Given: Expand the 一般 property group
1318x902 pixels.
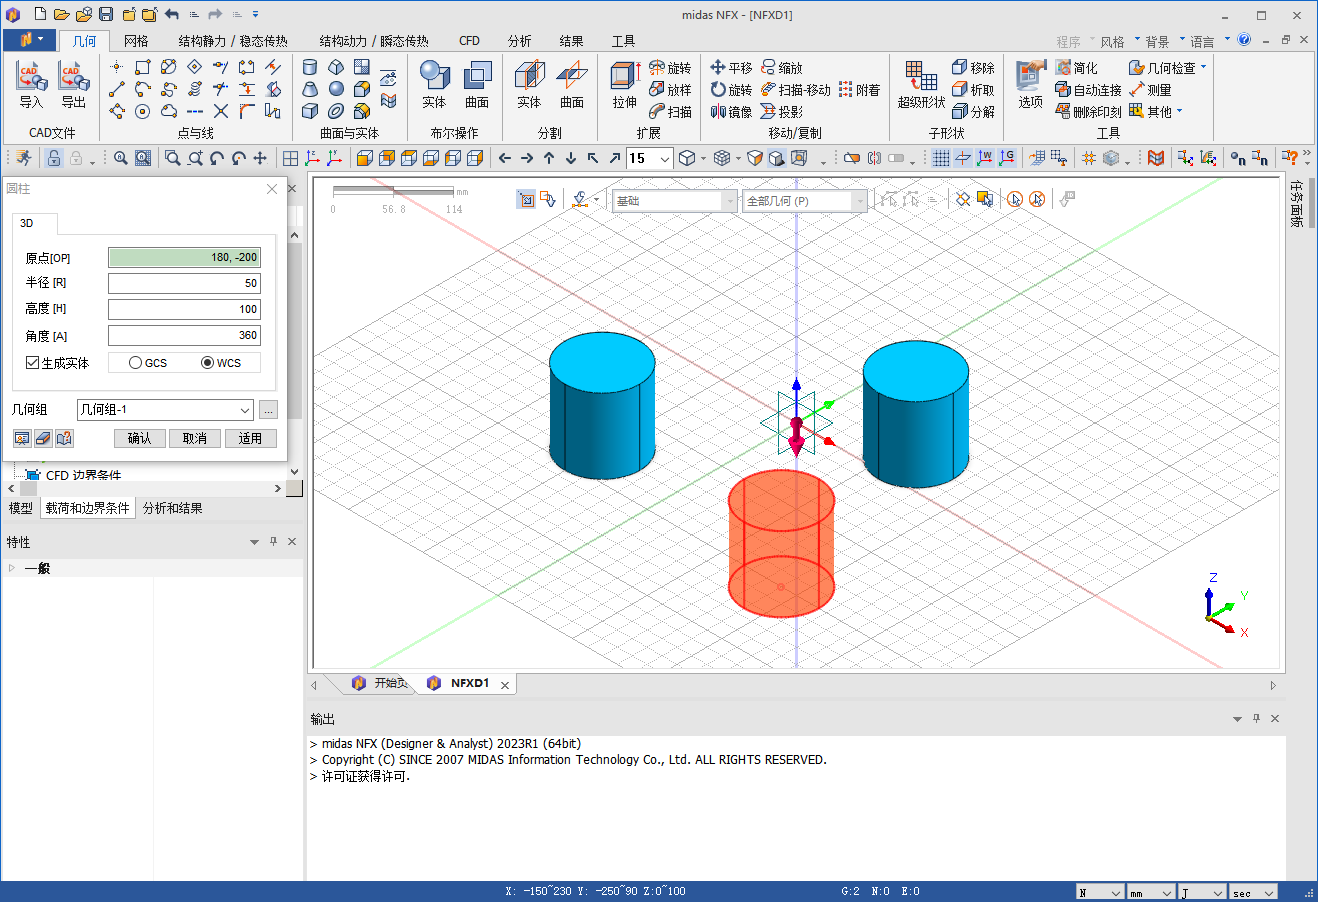Looking at the screenshot, I should point(11,568).
